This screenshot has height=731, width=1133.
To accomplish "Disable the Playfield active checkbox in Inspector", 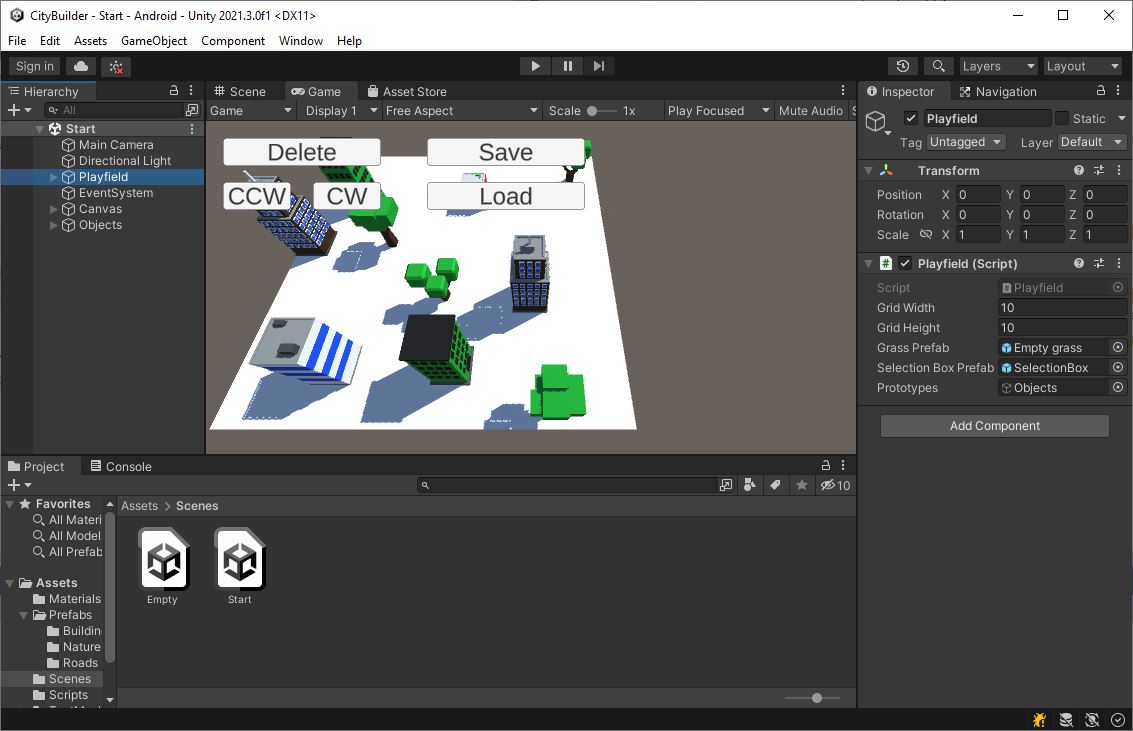I will [x=913, y=117].
